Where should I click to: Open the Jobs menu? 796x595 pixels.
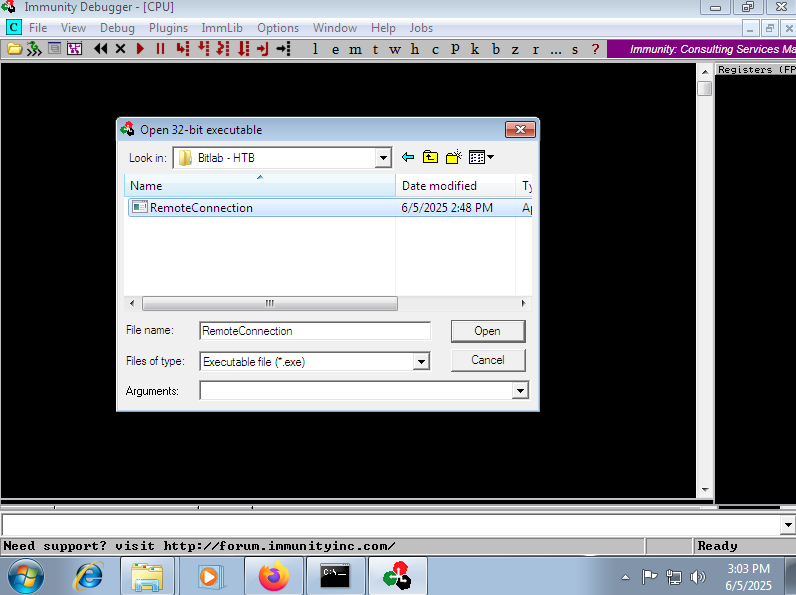[421, 28]
